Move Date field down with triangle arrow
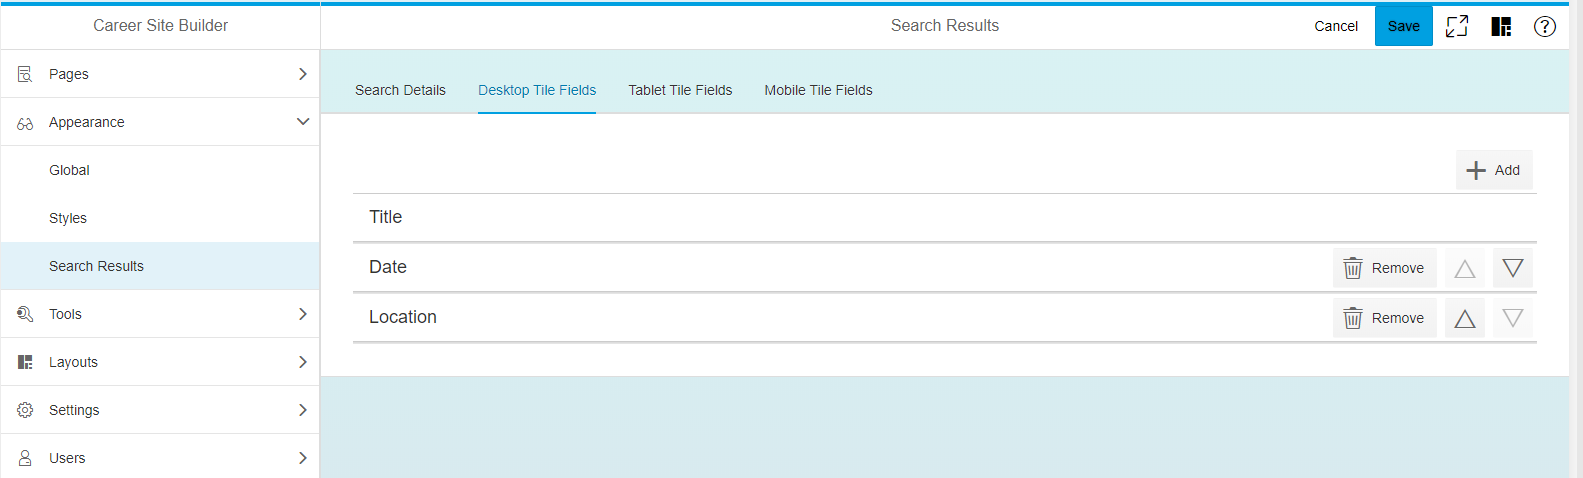This screenshot has height=478, width=1583. 1513,268
